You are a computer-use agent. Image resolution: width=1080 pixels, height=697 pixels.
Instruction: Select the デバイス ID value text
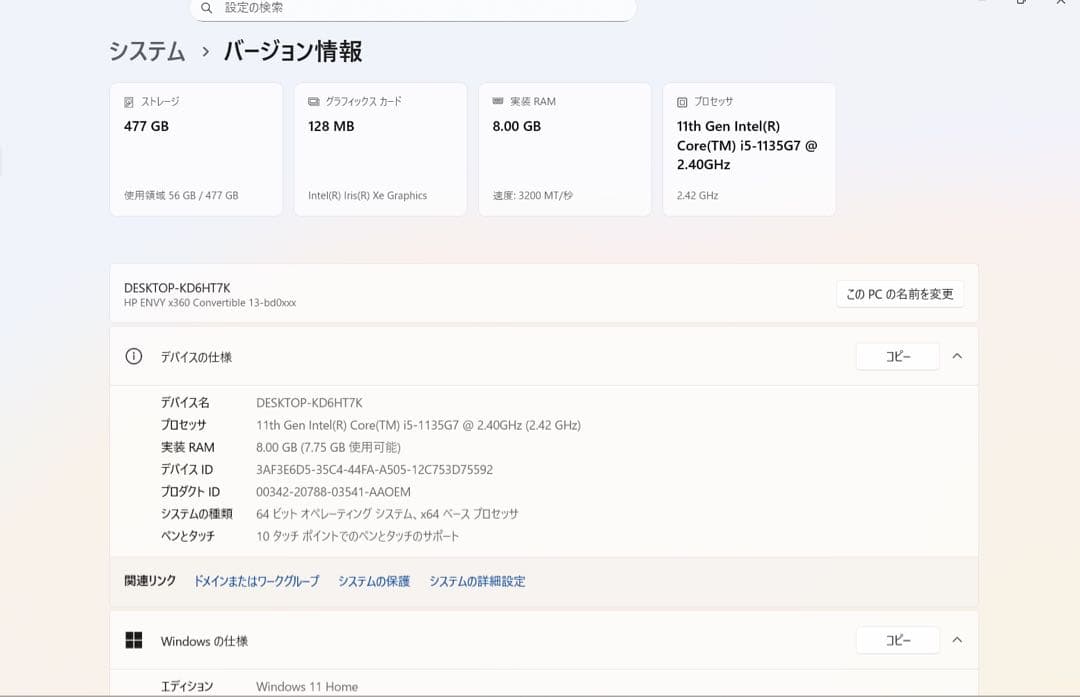[375, 470]
